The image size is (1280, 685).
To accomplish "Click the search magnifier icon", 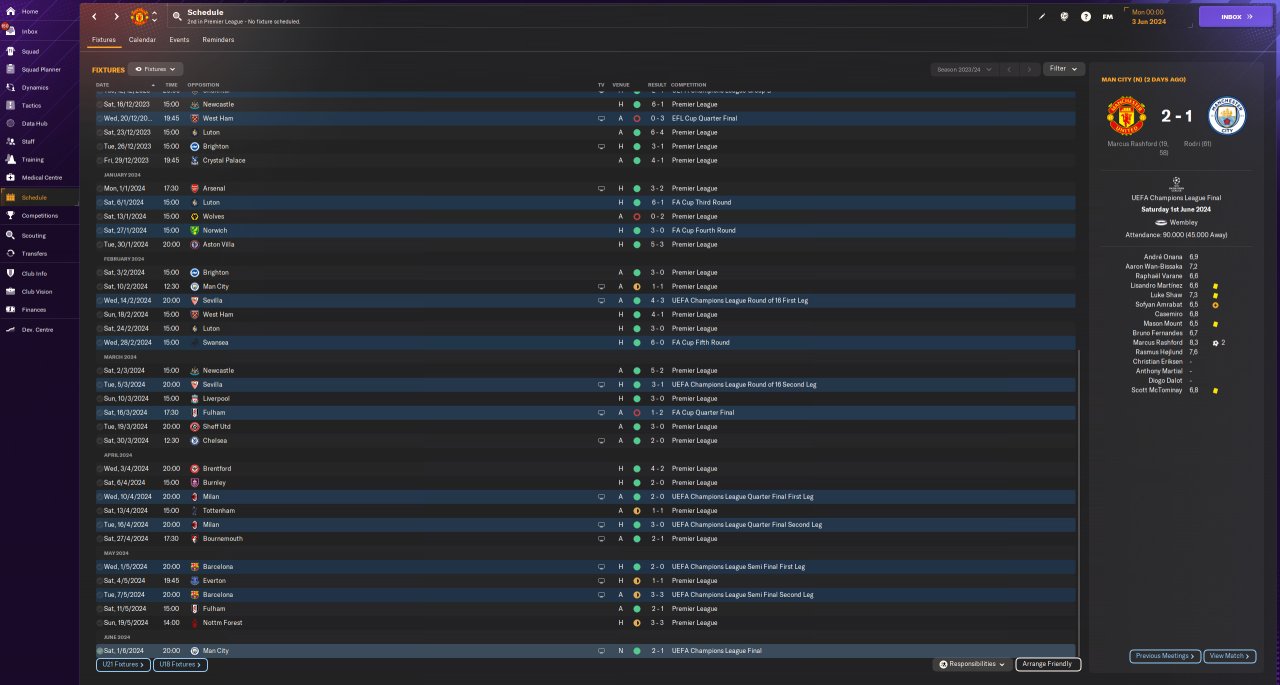I will pyautogui.click(x=177, y=16).
